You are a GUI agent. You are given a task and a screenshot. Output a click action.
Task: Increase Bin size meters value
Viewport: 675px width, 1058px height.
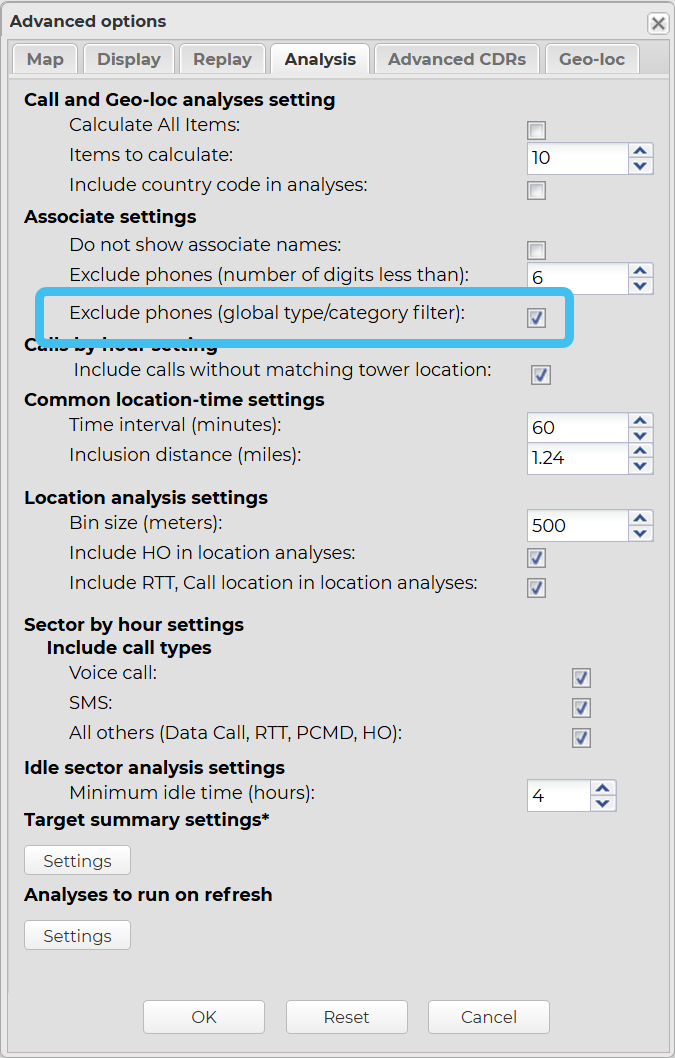(x=641, y=518)
